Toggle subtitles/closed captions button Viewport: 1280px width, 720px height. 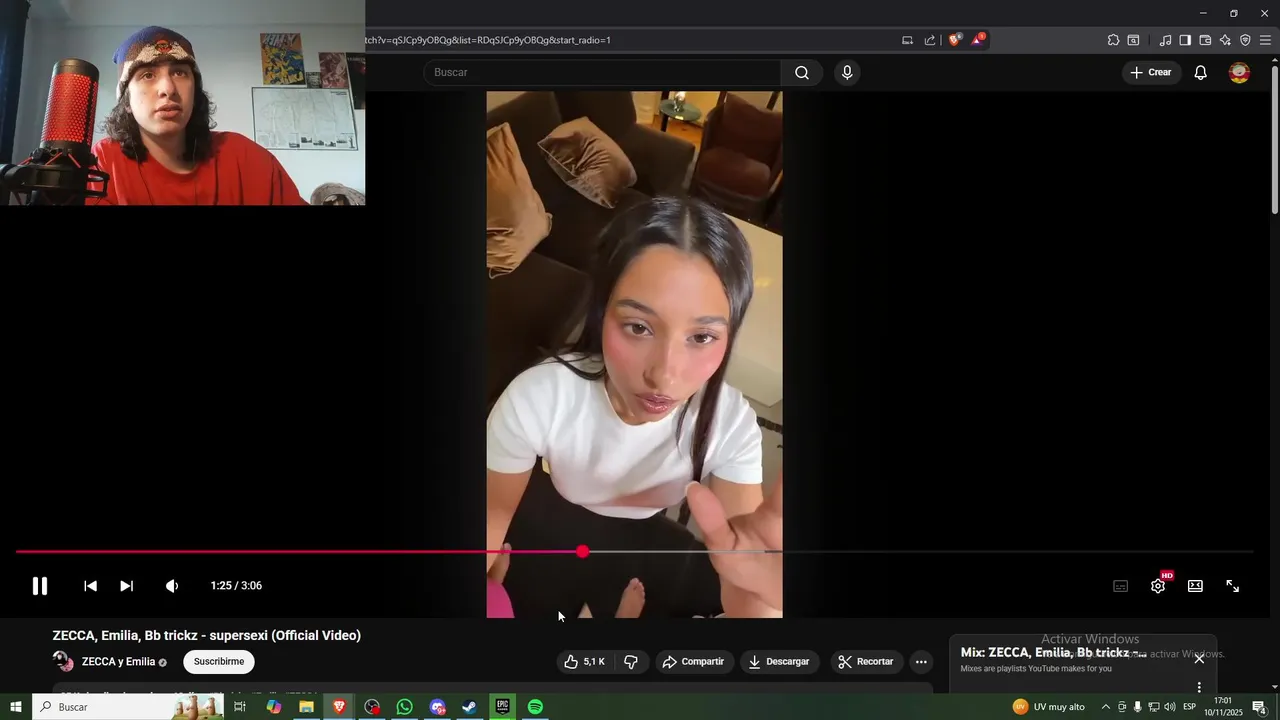point(1120,586)
